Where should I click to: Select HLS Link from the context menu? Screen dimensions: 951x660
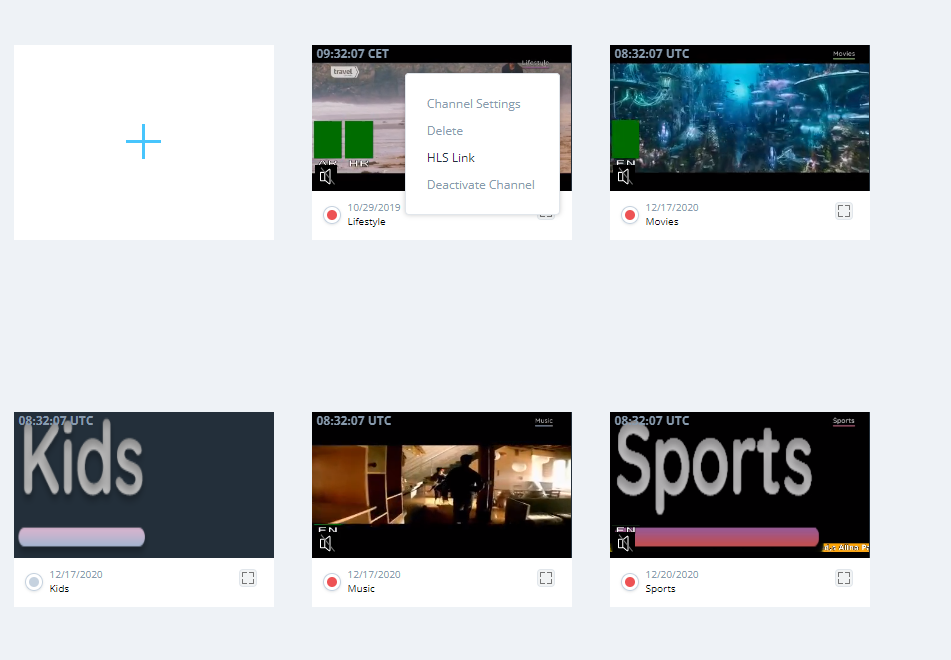[x=451, y=158]
